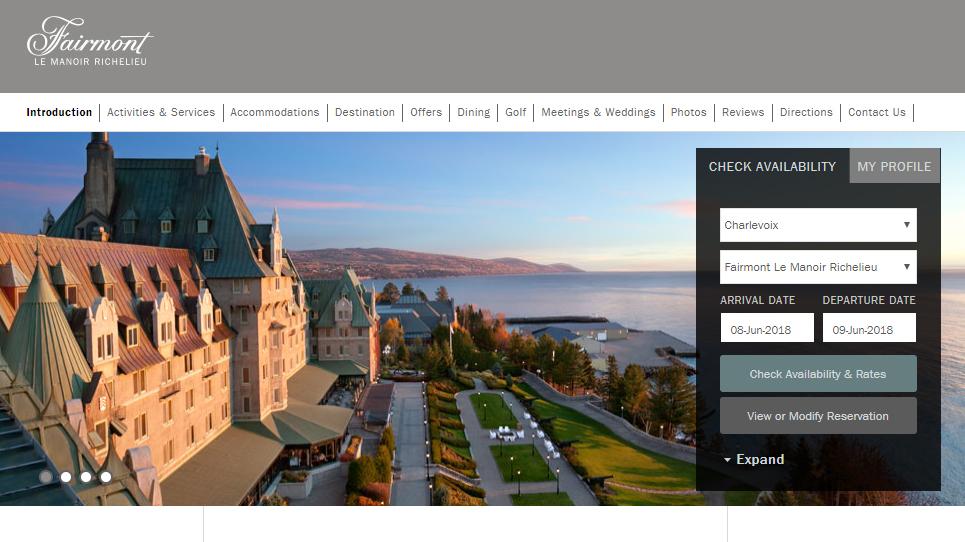Click the arrival date field
This screenshot has width=965, height=542.
point(767,329)
